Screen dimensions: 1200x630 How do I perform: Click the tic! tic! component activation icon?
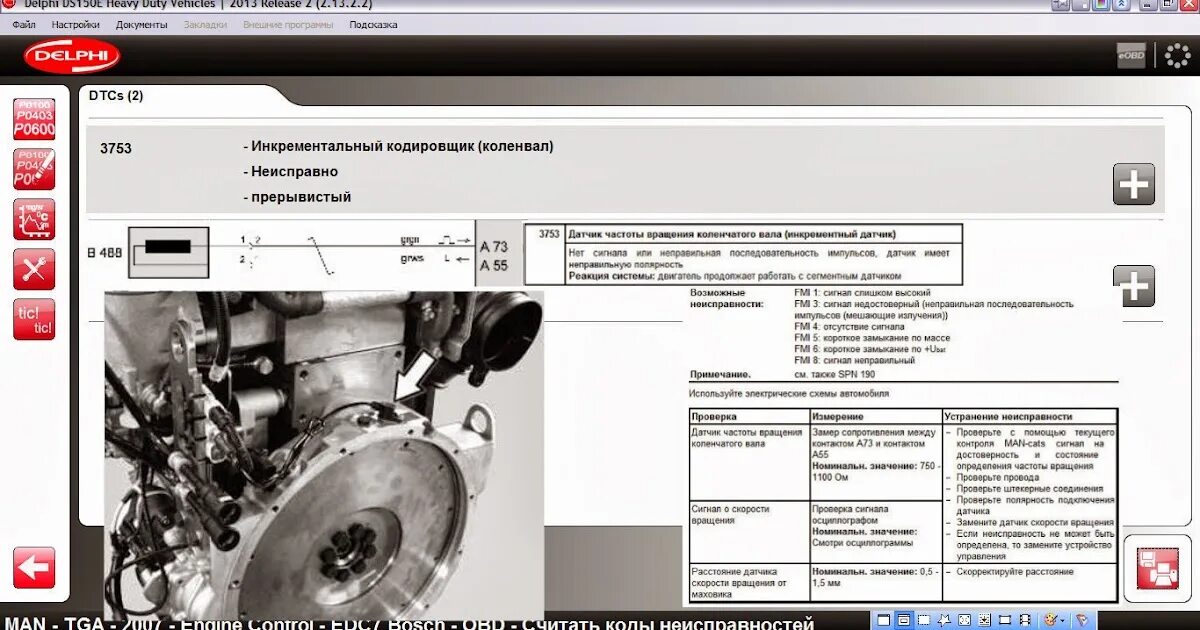click(34, 319)
